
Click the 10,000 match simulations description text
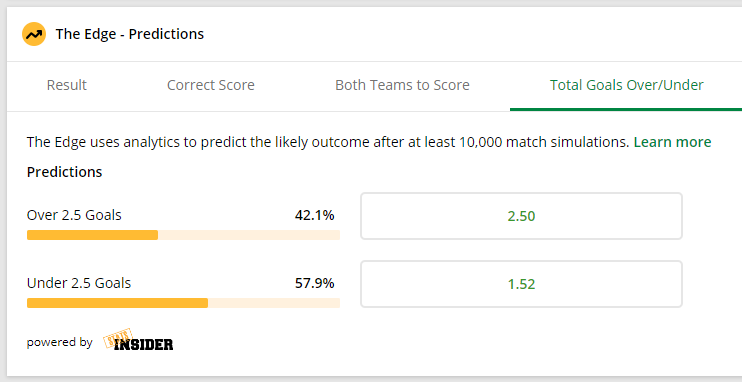[x=327, y=142]
